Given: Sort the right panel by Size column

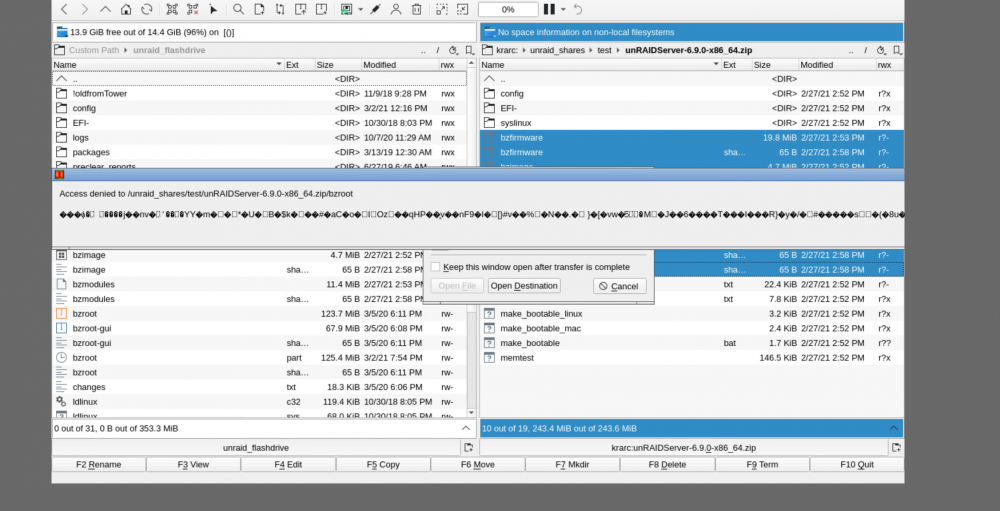Looking at the screenshot, I should pyautogui.click(x=775, y=64).
